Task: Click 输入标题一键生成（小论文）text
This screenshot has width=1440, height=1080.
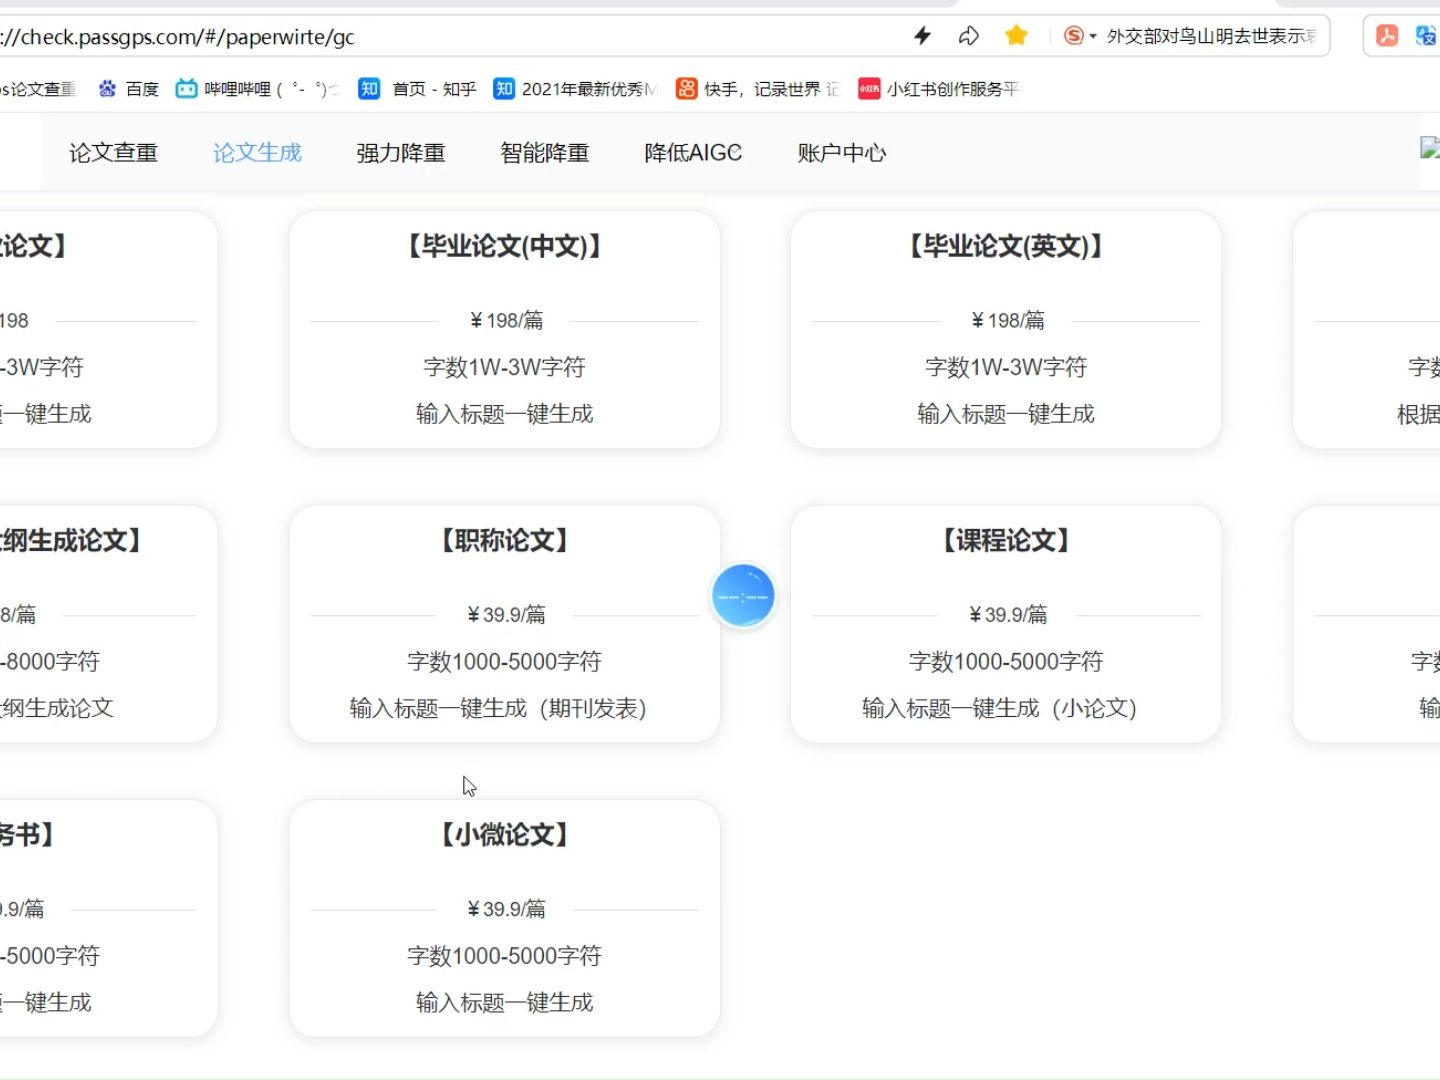Action: point(1002,708)
